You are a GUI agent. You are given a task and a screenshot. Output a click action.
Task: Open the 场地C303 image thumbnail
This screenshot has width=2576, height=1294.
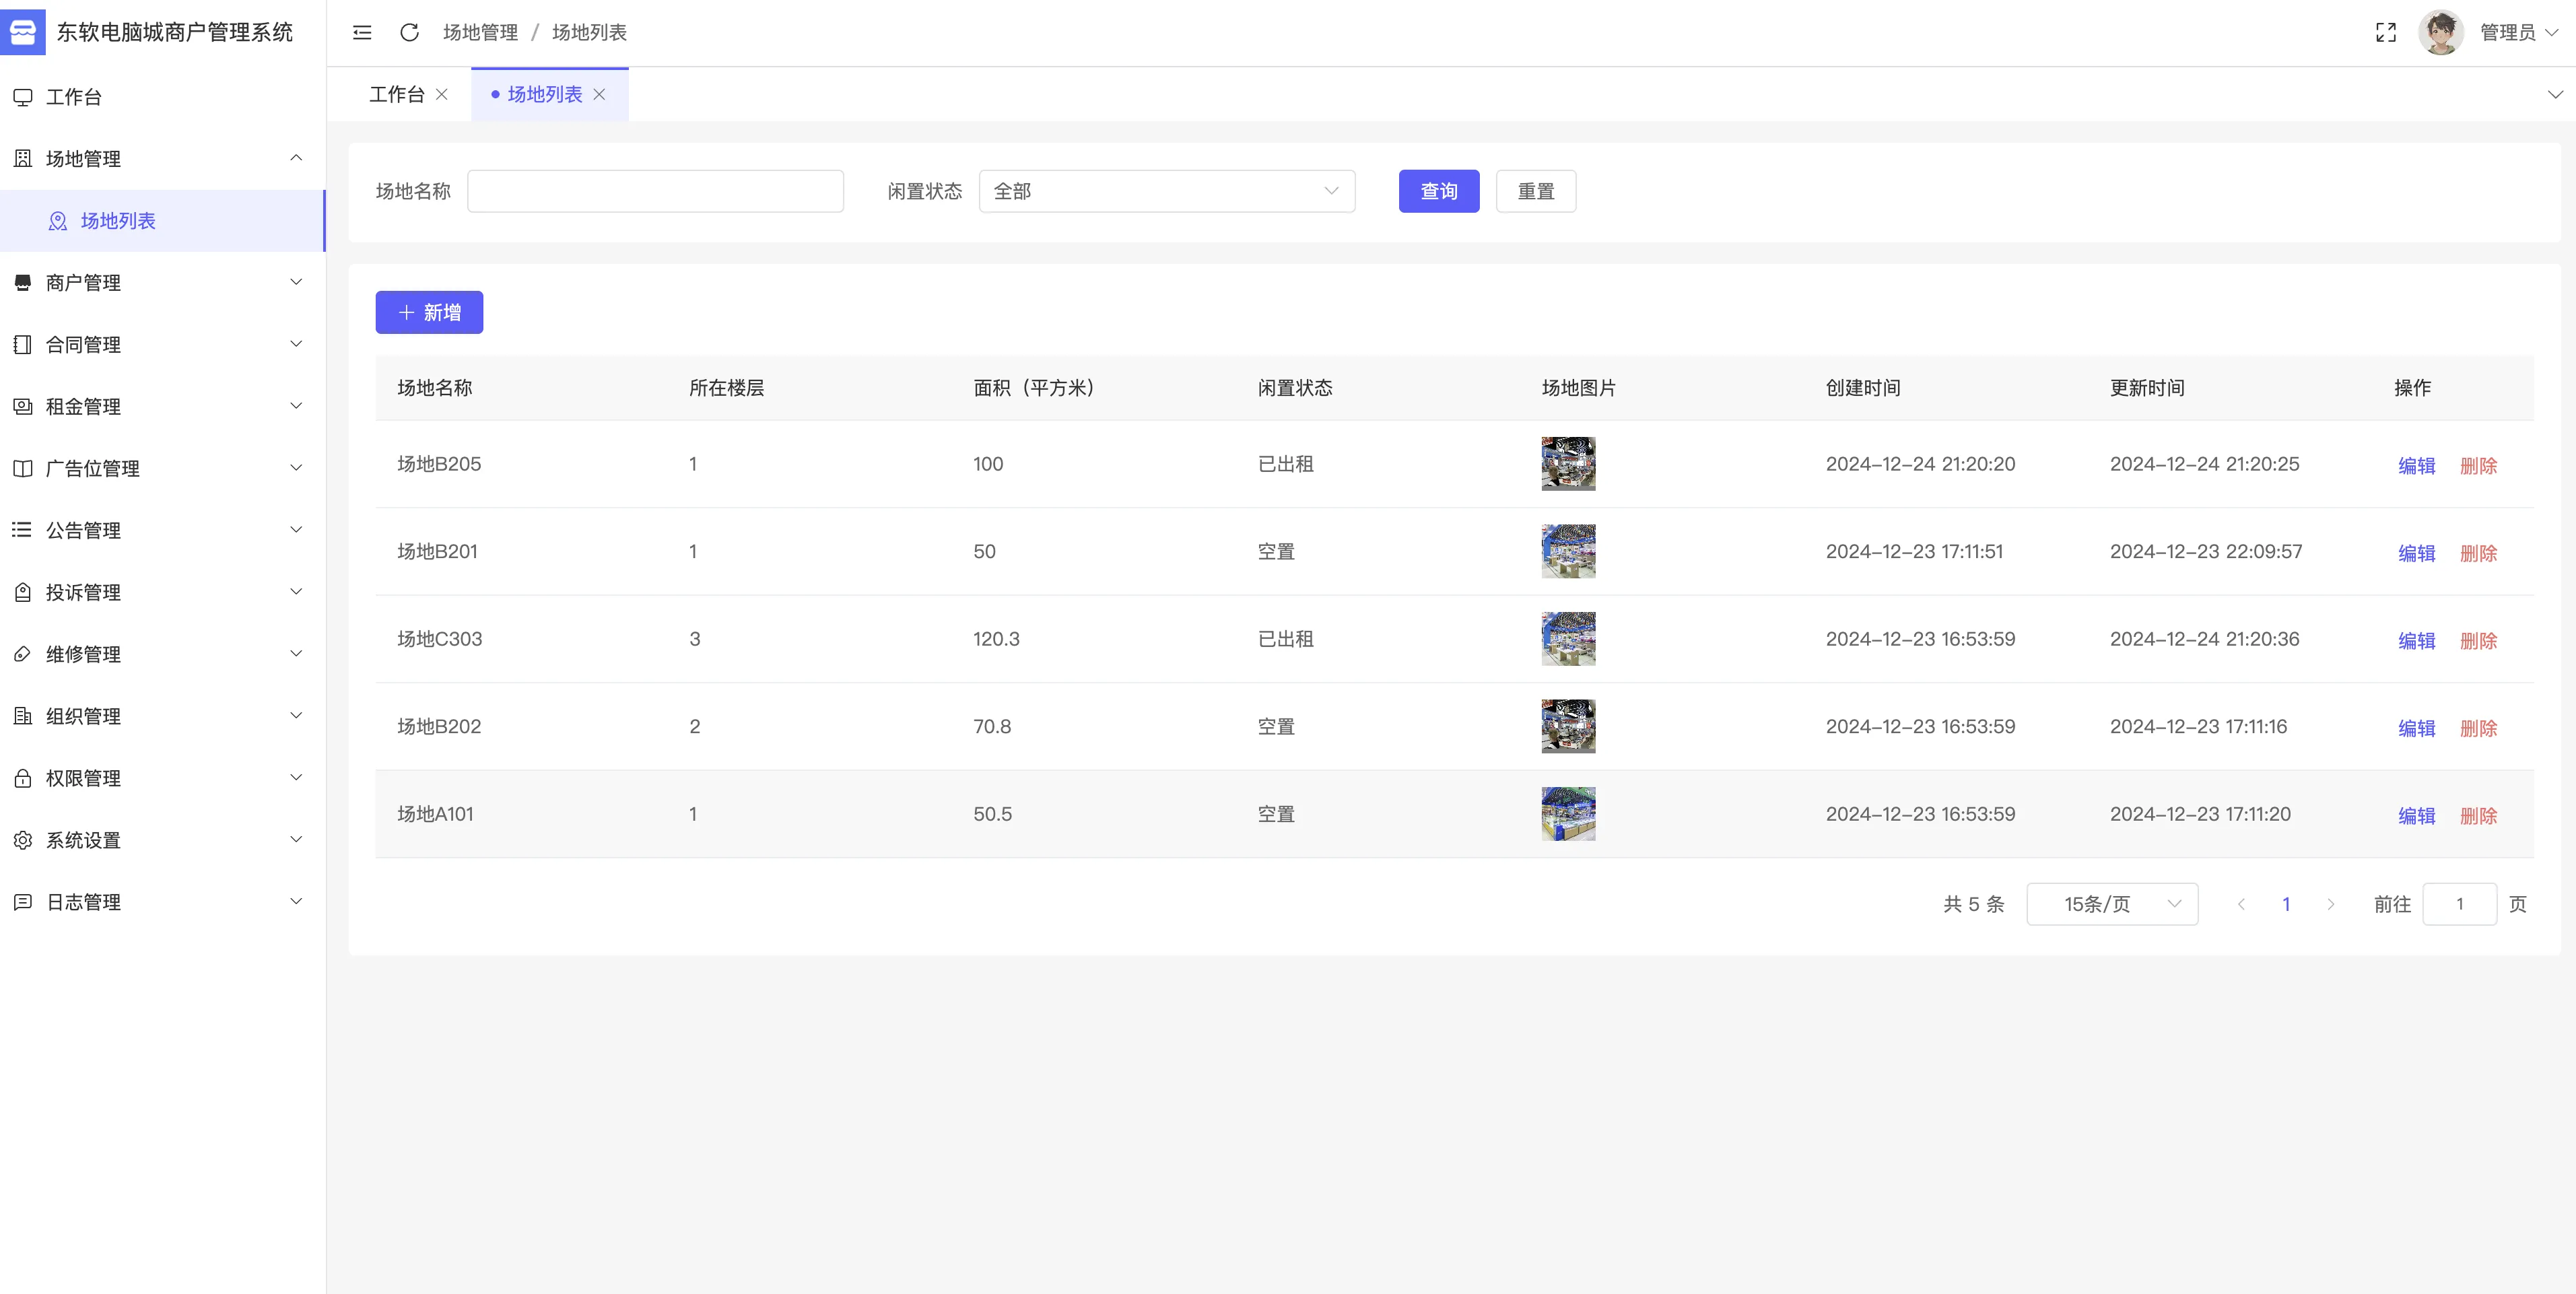(x=1568, y=639)
